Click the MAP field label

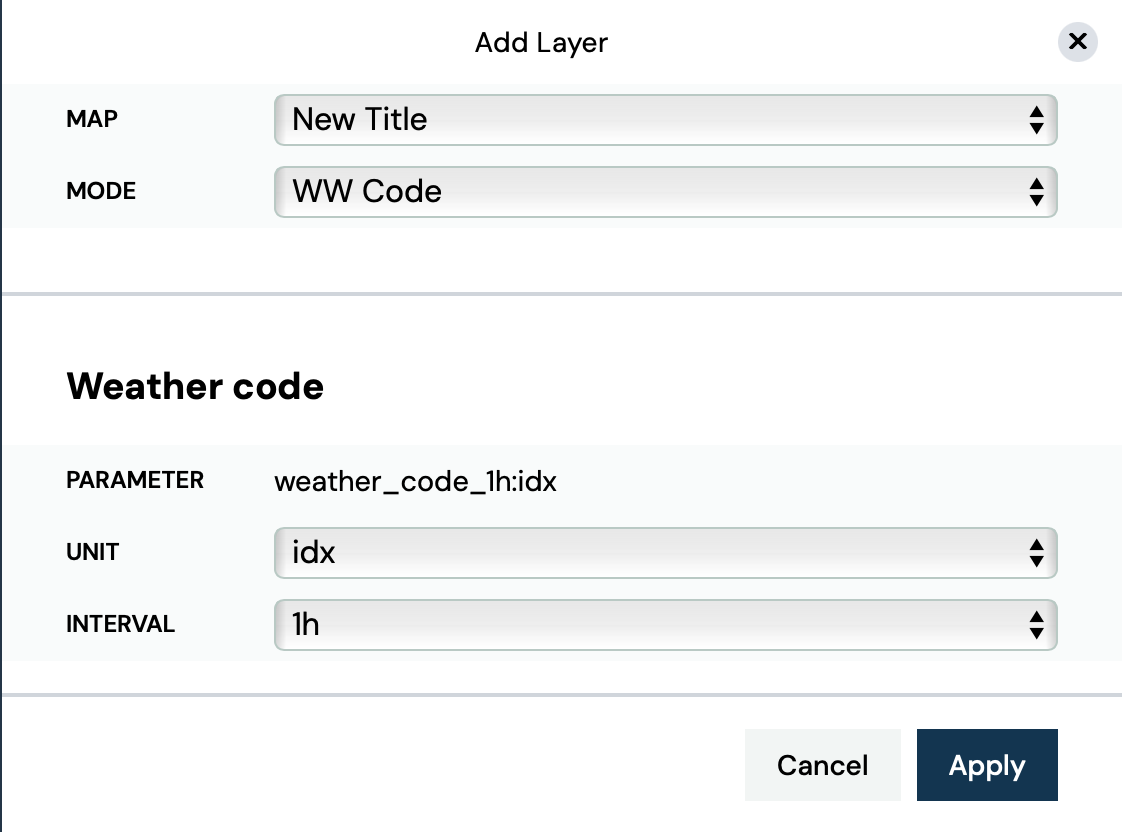pos(92,119)
